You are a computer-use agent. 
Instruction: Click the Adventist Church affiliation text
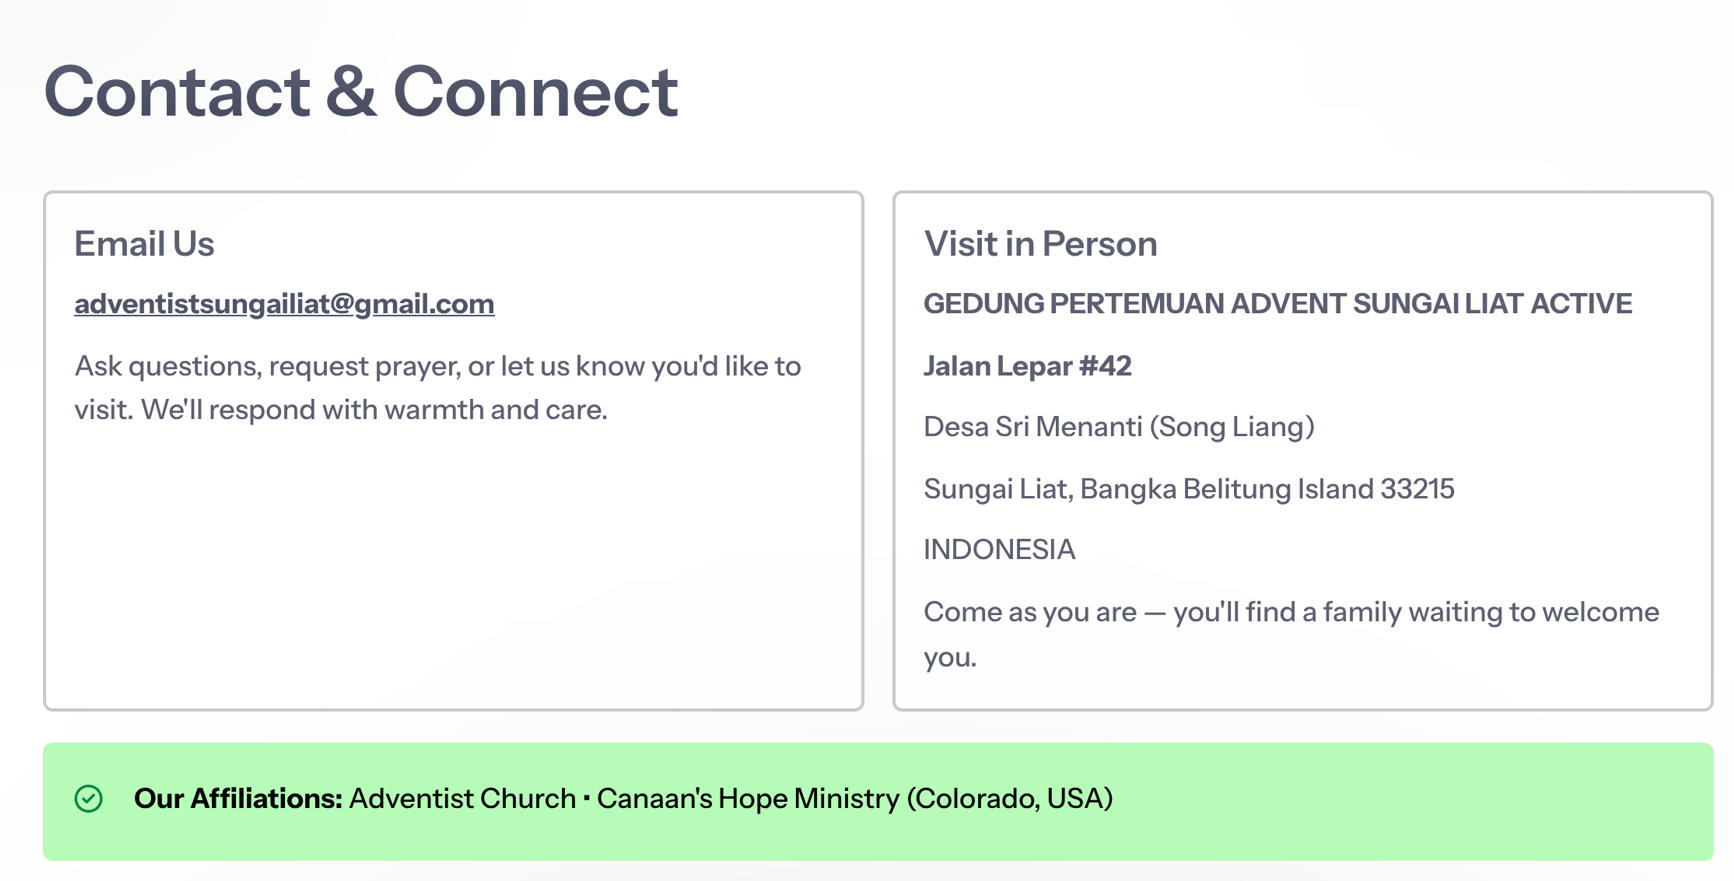click(462, 799)
